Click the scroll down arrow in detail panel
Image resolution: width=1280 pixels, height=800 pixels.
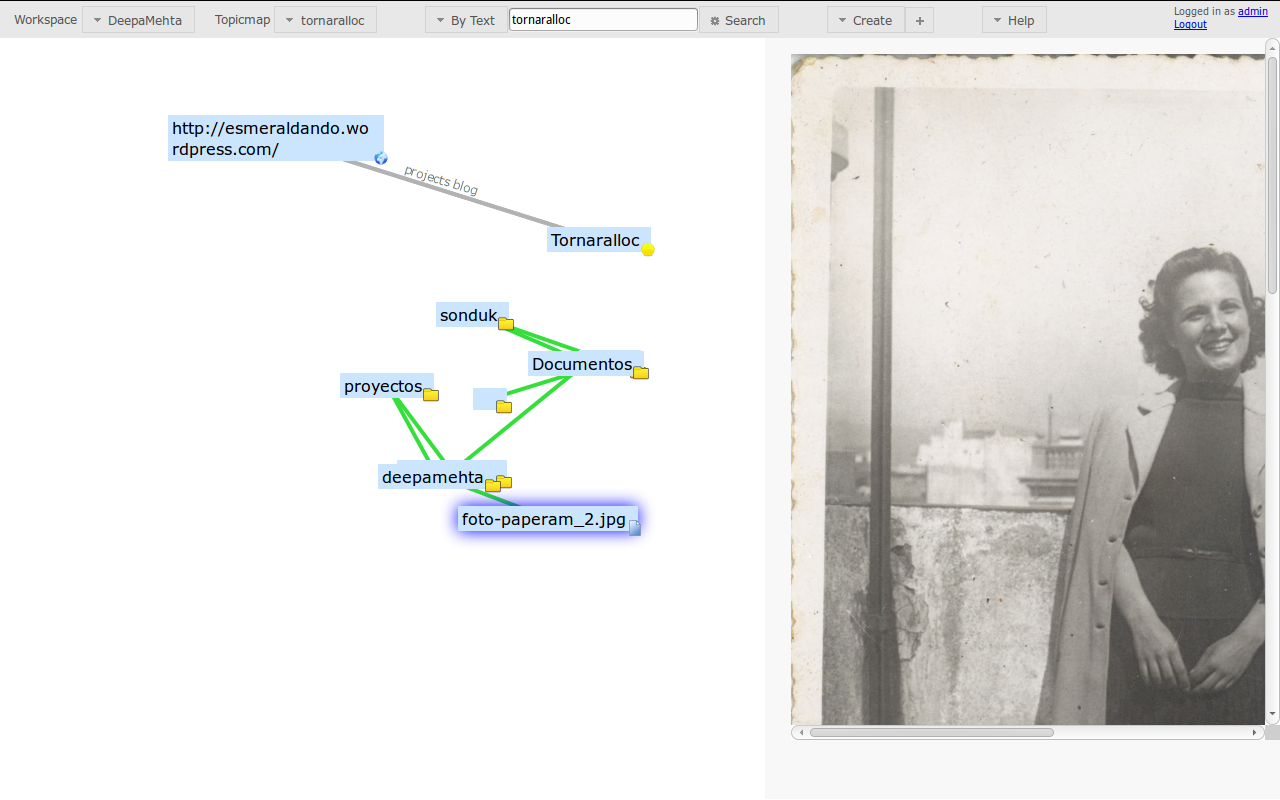(x=1272, y=714)
